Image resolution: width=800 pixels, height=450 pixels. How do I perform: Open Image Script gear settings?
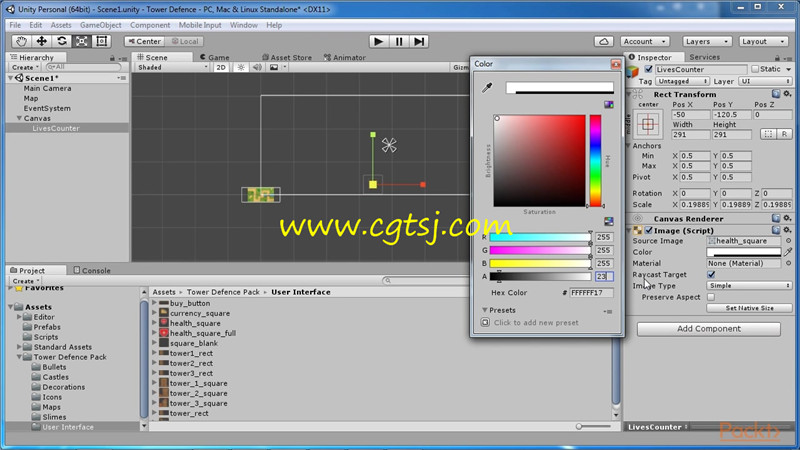tap(787, 230)
